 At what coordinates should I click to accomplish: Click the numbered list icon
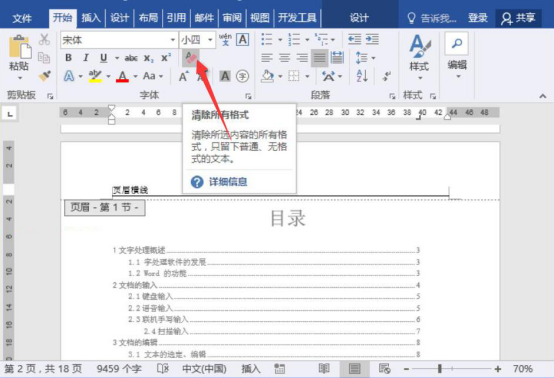(x=294, y=40)
